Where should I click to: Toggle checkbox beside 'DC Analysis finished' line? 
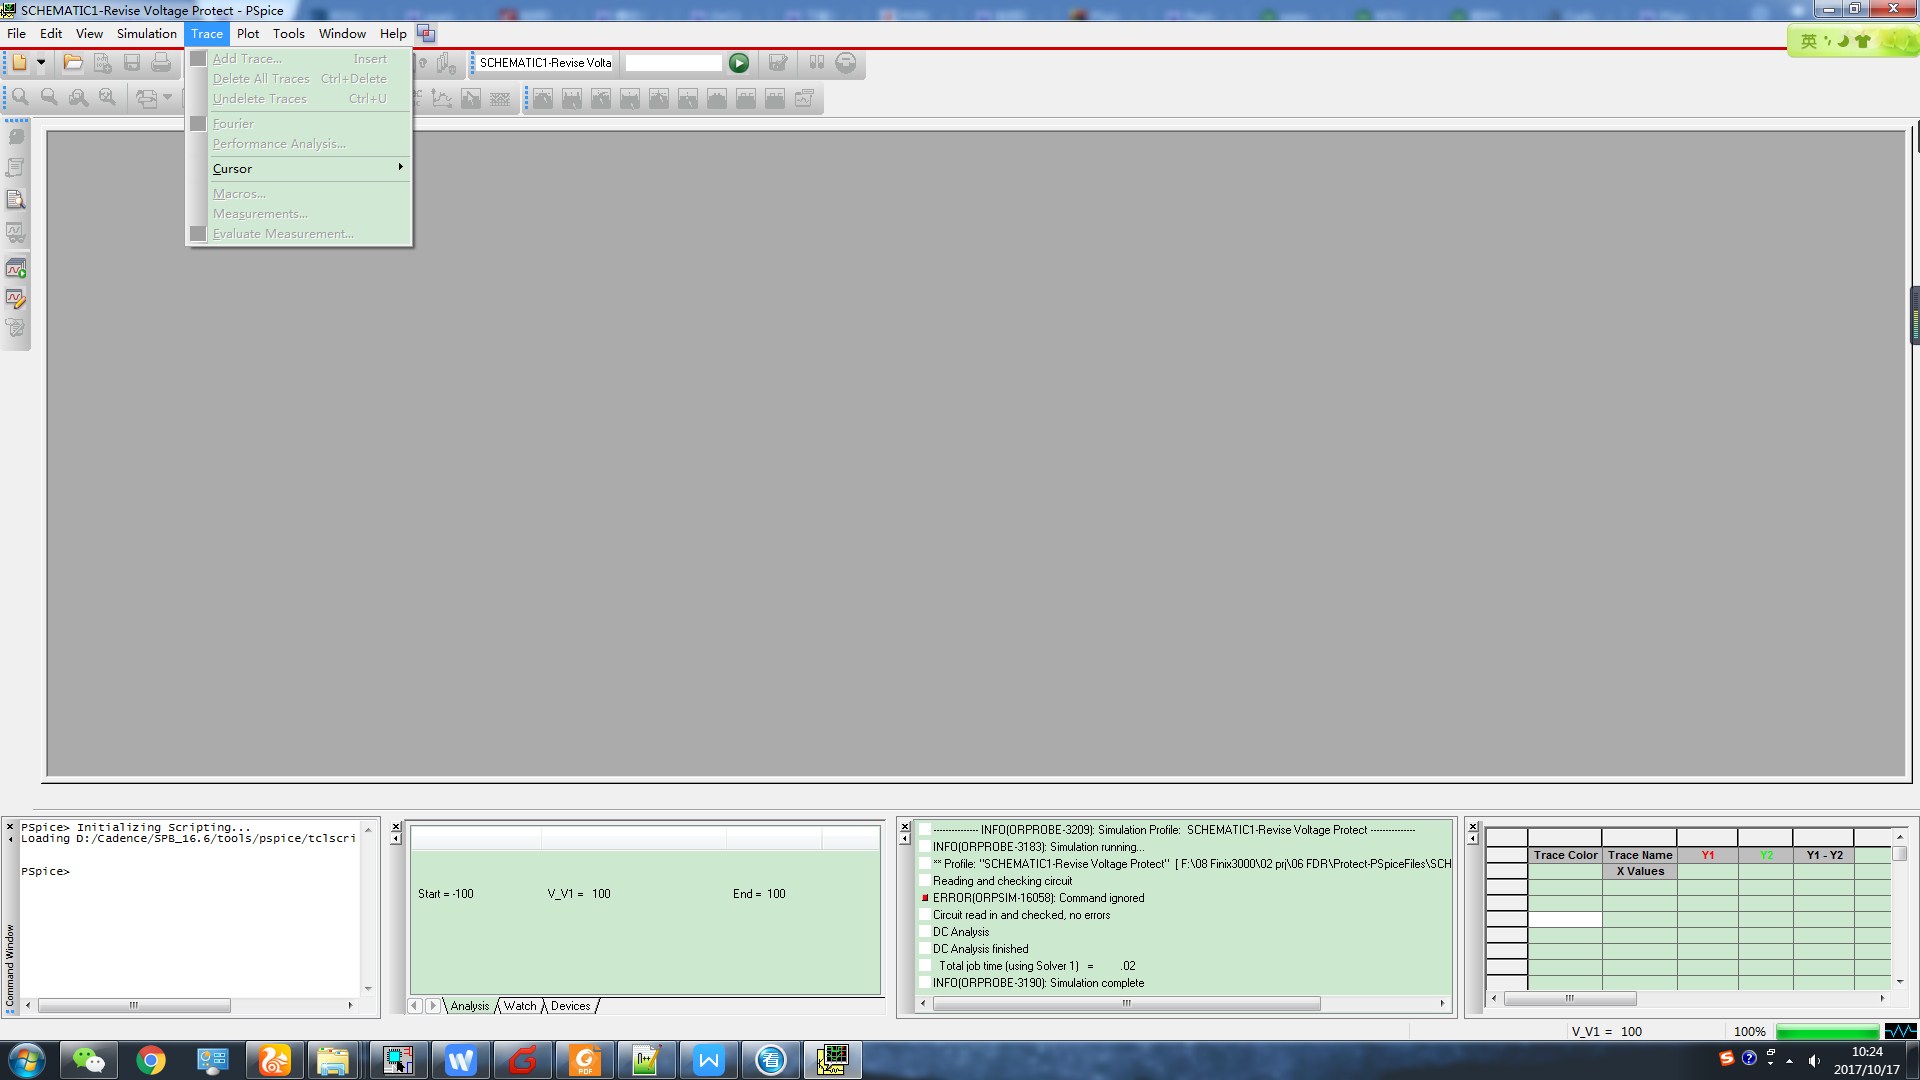[x=925, y=949]
